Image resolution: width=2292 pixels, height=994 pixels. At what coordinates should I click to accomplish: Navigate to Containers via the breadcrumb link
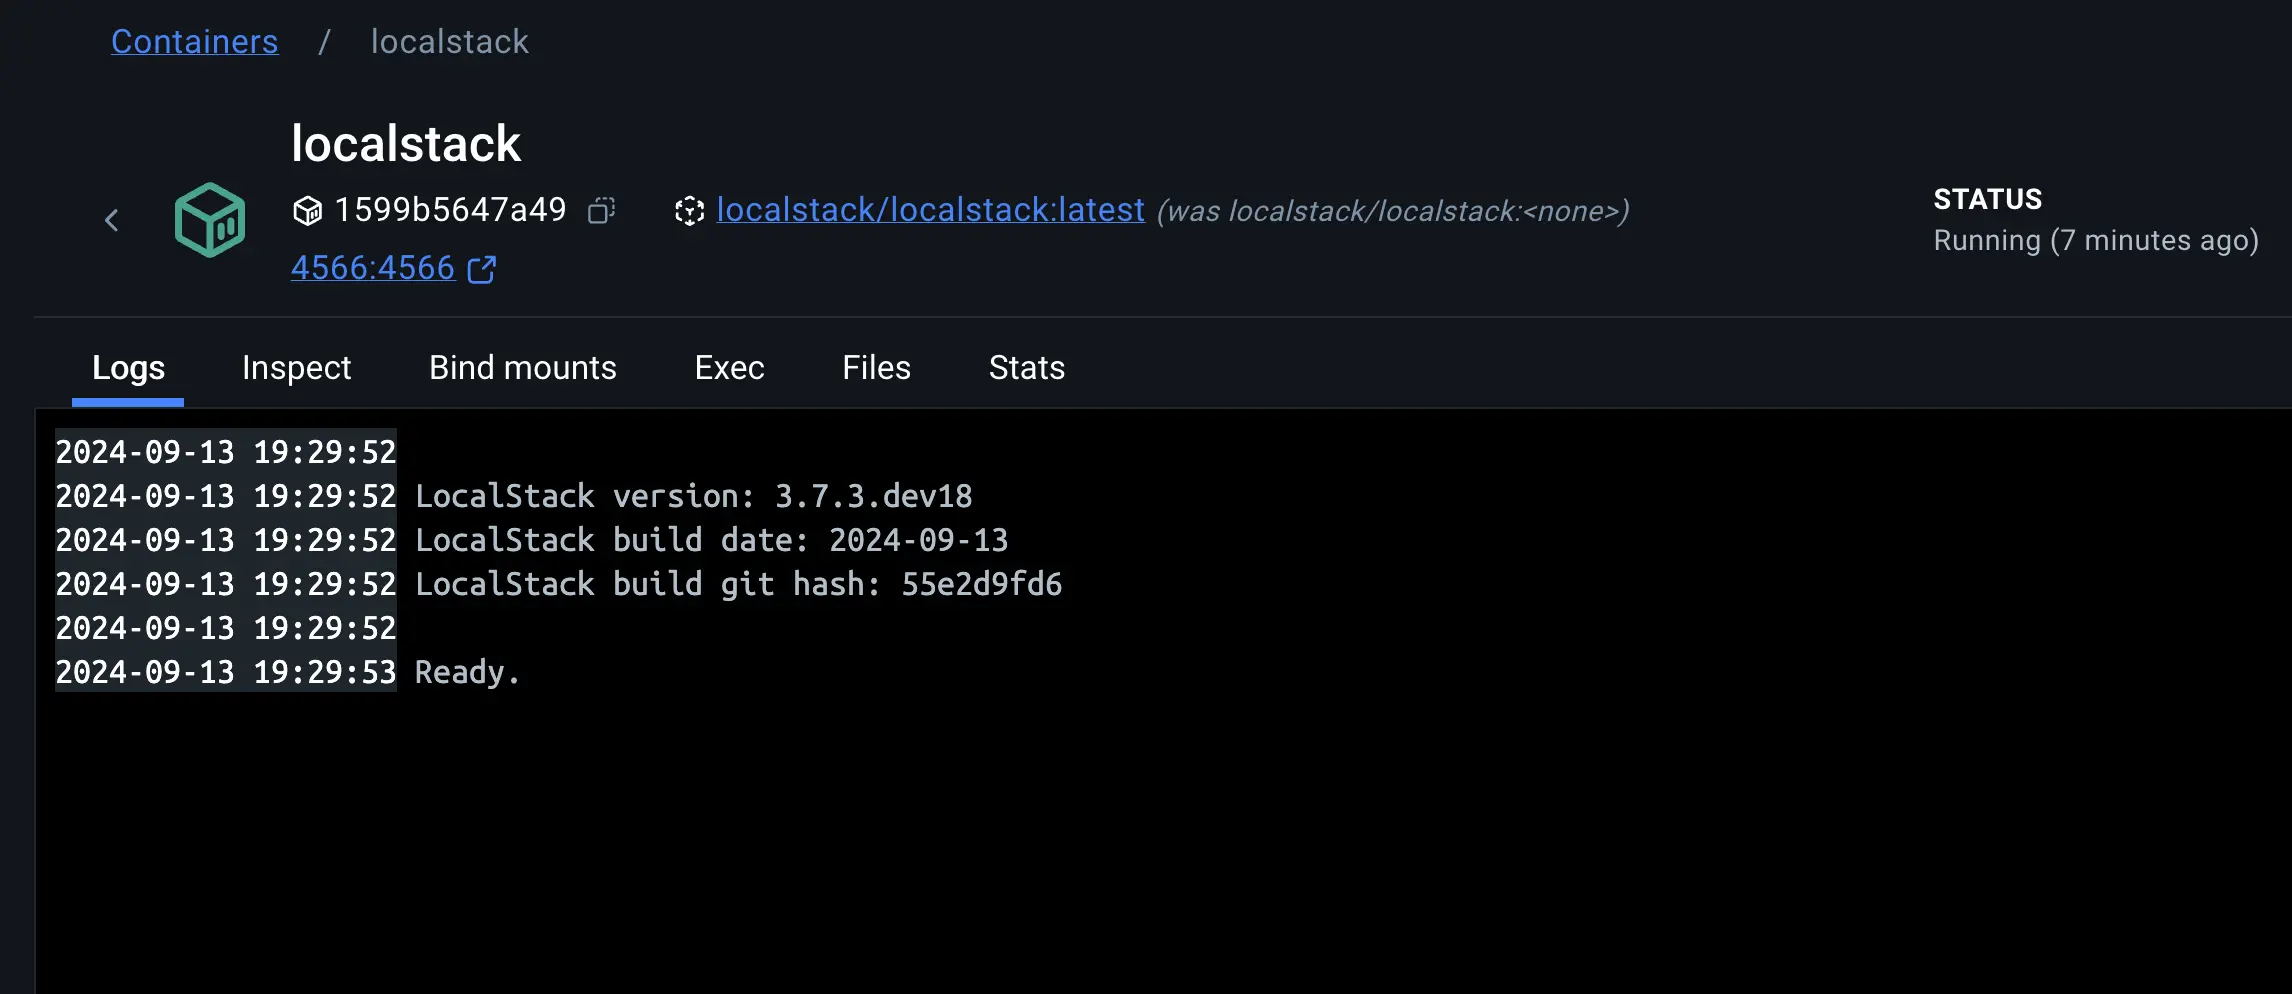pyautogui.click(x=195, y=41)
